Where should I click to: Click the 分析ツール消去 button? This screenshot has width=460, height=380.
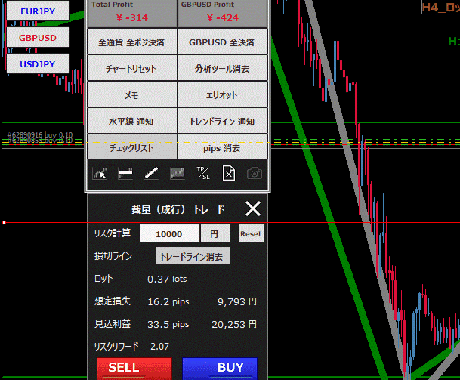pos(222,68)
